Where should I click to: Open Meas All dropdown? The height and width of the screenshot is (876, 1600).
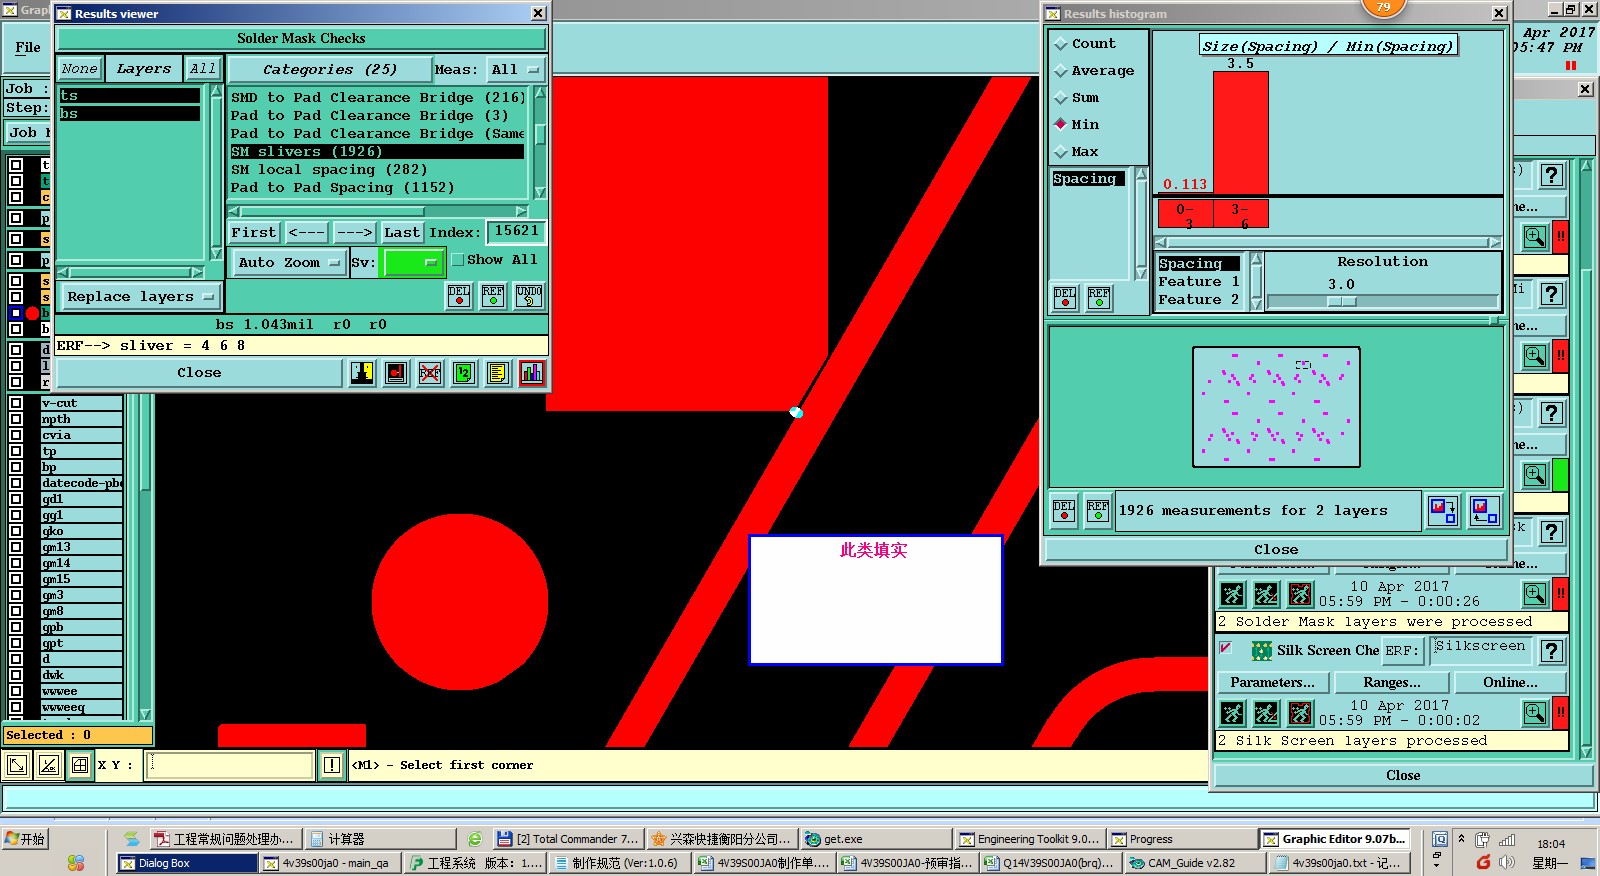pos(515,70)
